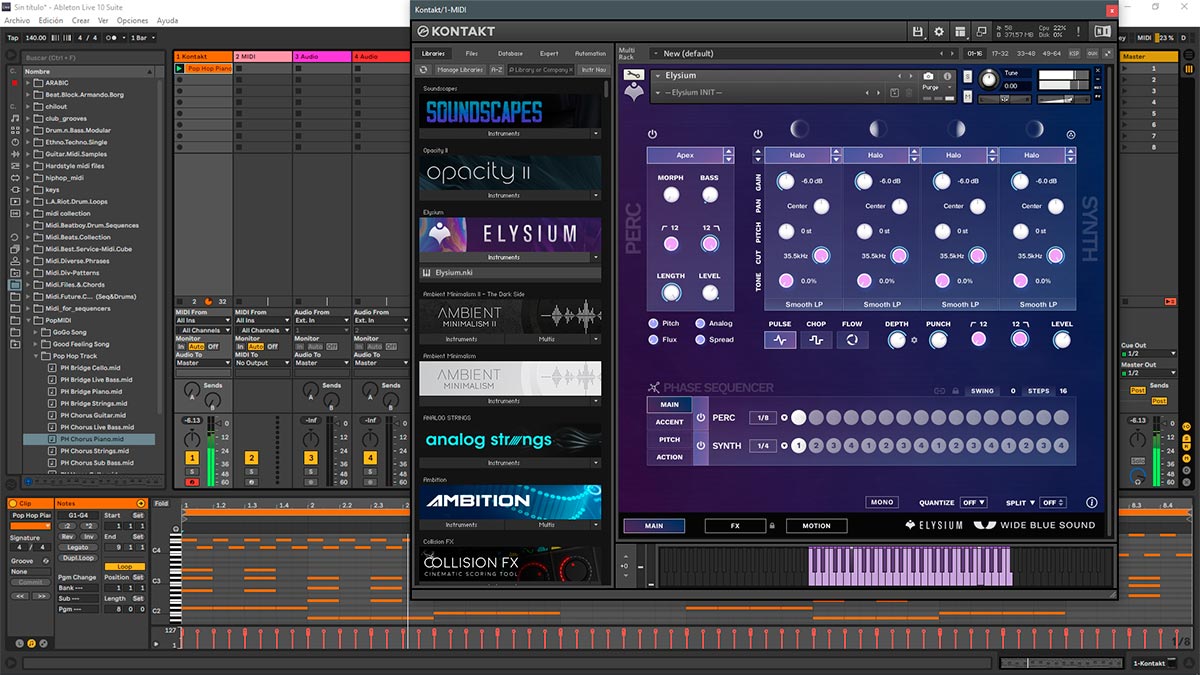Toggle the SYNTH sequencer row power
1200x675 pixels.
pos(700,445)
